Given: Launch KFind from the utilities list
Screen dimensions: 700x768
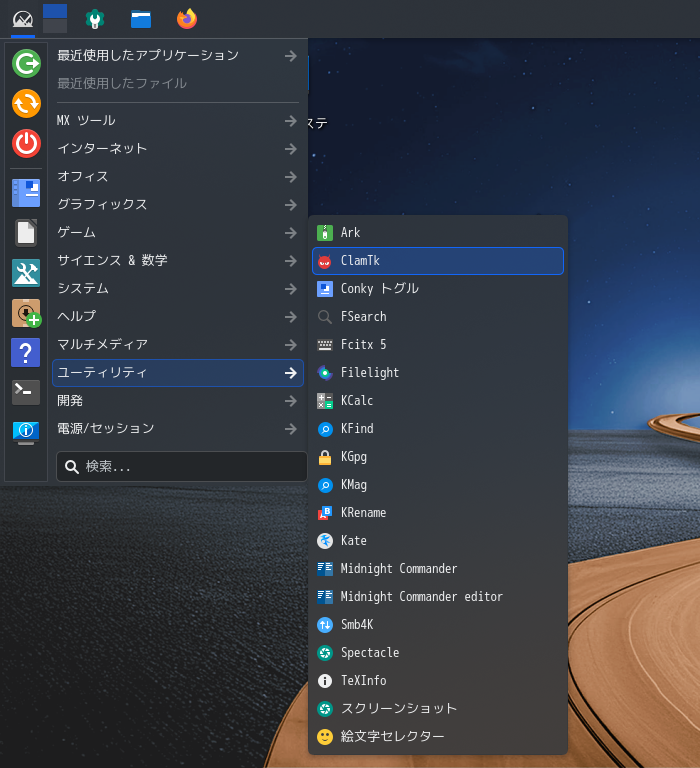Looking at the screenshot, I should pos(438,429).
